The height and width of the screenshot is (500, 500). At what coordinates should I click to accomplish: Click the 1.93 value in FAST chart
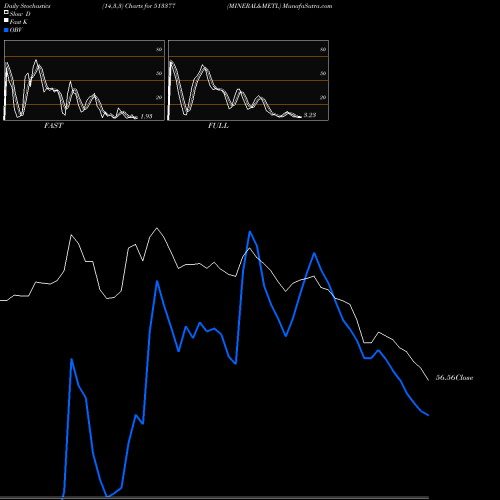[146, 116]
